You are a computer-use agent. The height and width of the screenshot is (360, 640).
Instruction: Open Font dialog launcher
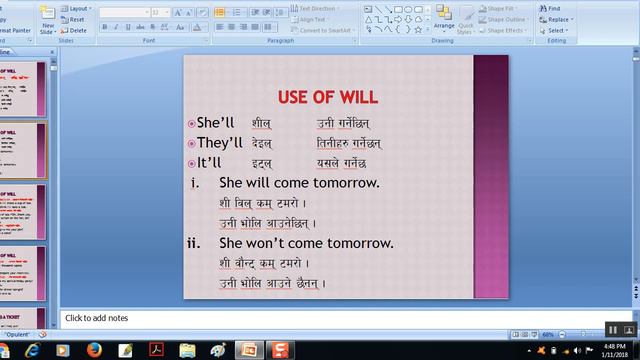click(x=207, y=41)
